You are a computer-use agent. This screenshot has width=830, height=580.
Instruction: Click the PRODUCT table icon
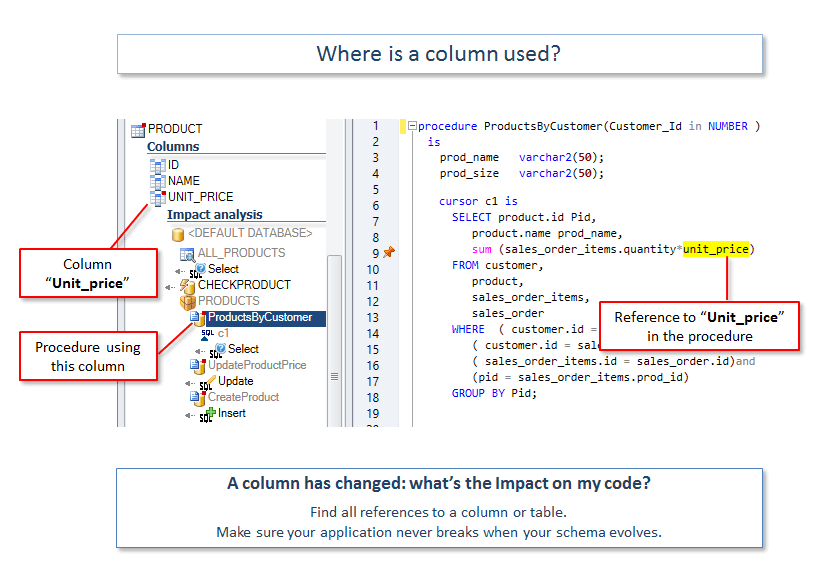(x=138, y=130)
